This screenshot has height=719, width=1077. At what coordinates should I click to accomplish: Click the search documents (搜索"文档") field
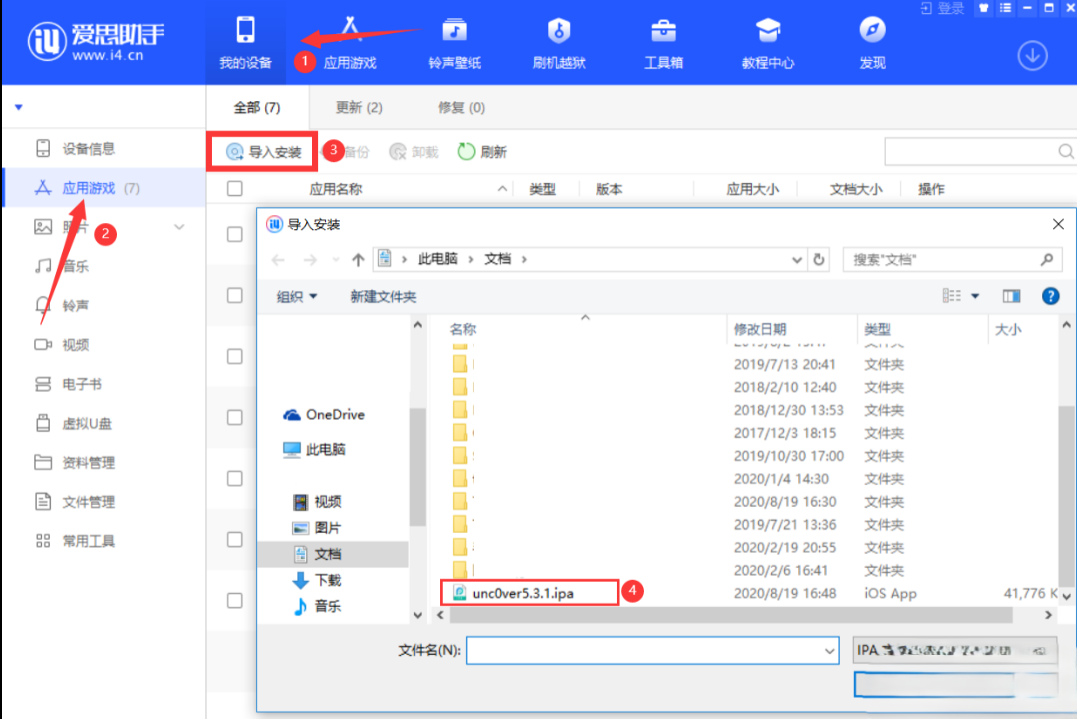click(952, 260)
